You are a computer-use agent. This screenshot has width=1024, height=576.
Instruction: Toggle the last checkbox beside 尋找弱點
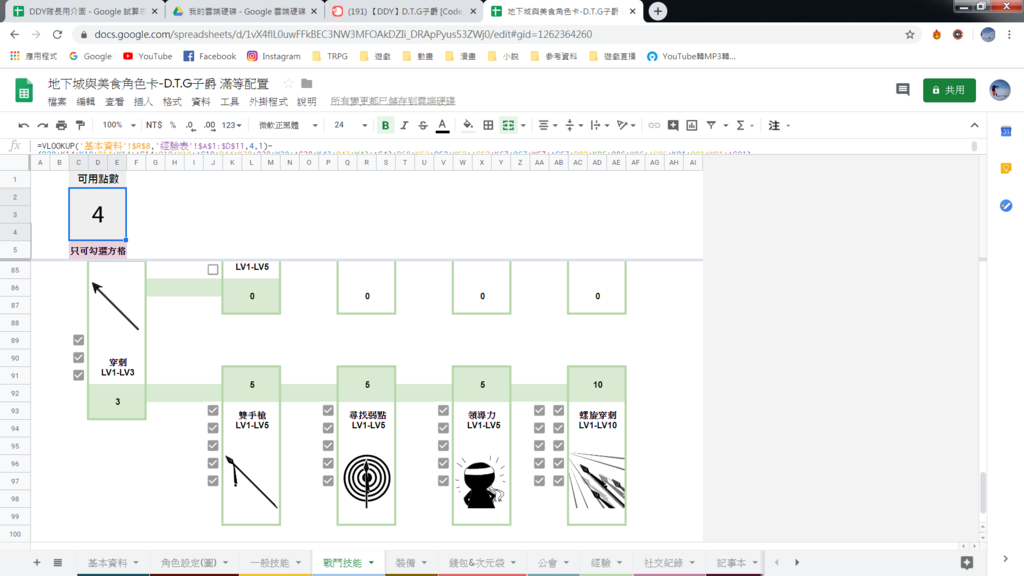pos(328,481)
